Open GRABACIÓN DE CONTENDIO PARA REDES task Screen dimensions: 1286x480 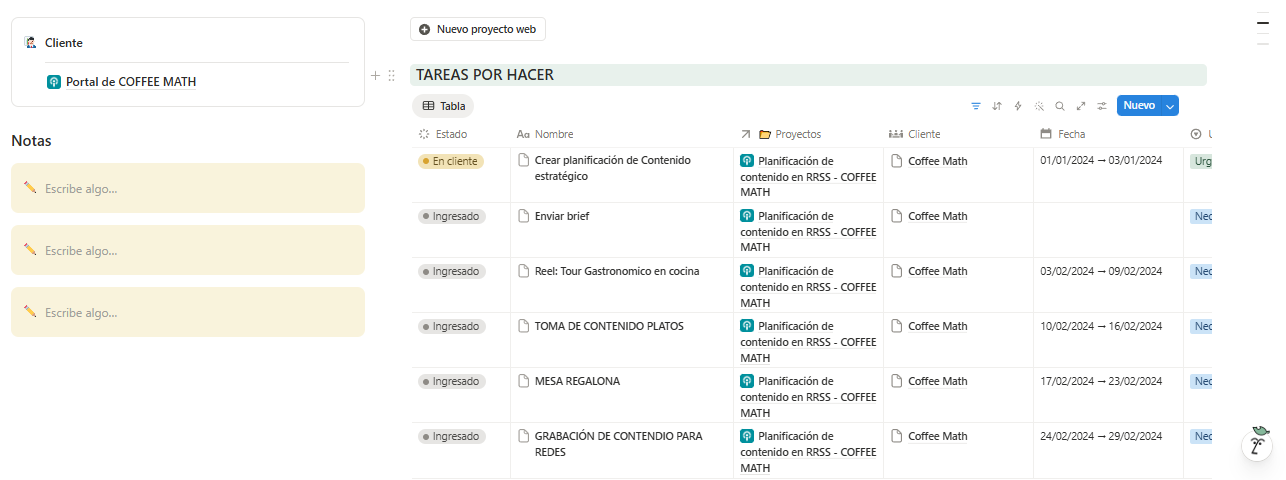619,444
